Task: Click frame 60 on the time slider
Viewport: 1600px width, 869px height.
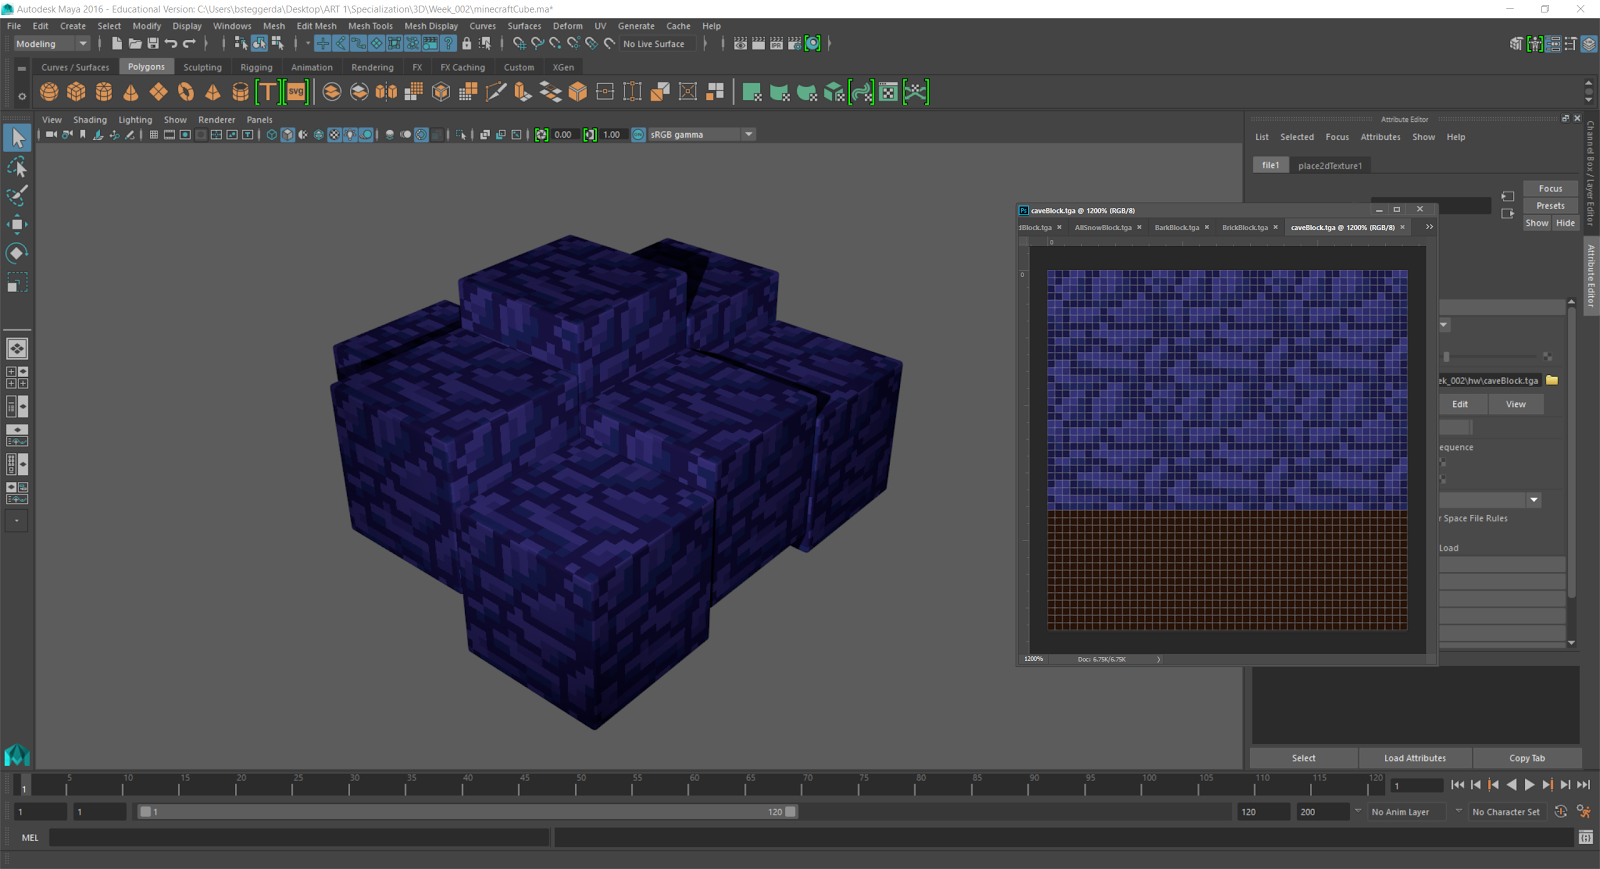Action: point(694,785)
